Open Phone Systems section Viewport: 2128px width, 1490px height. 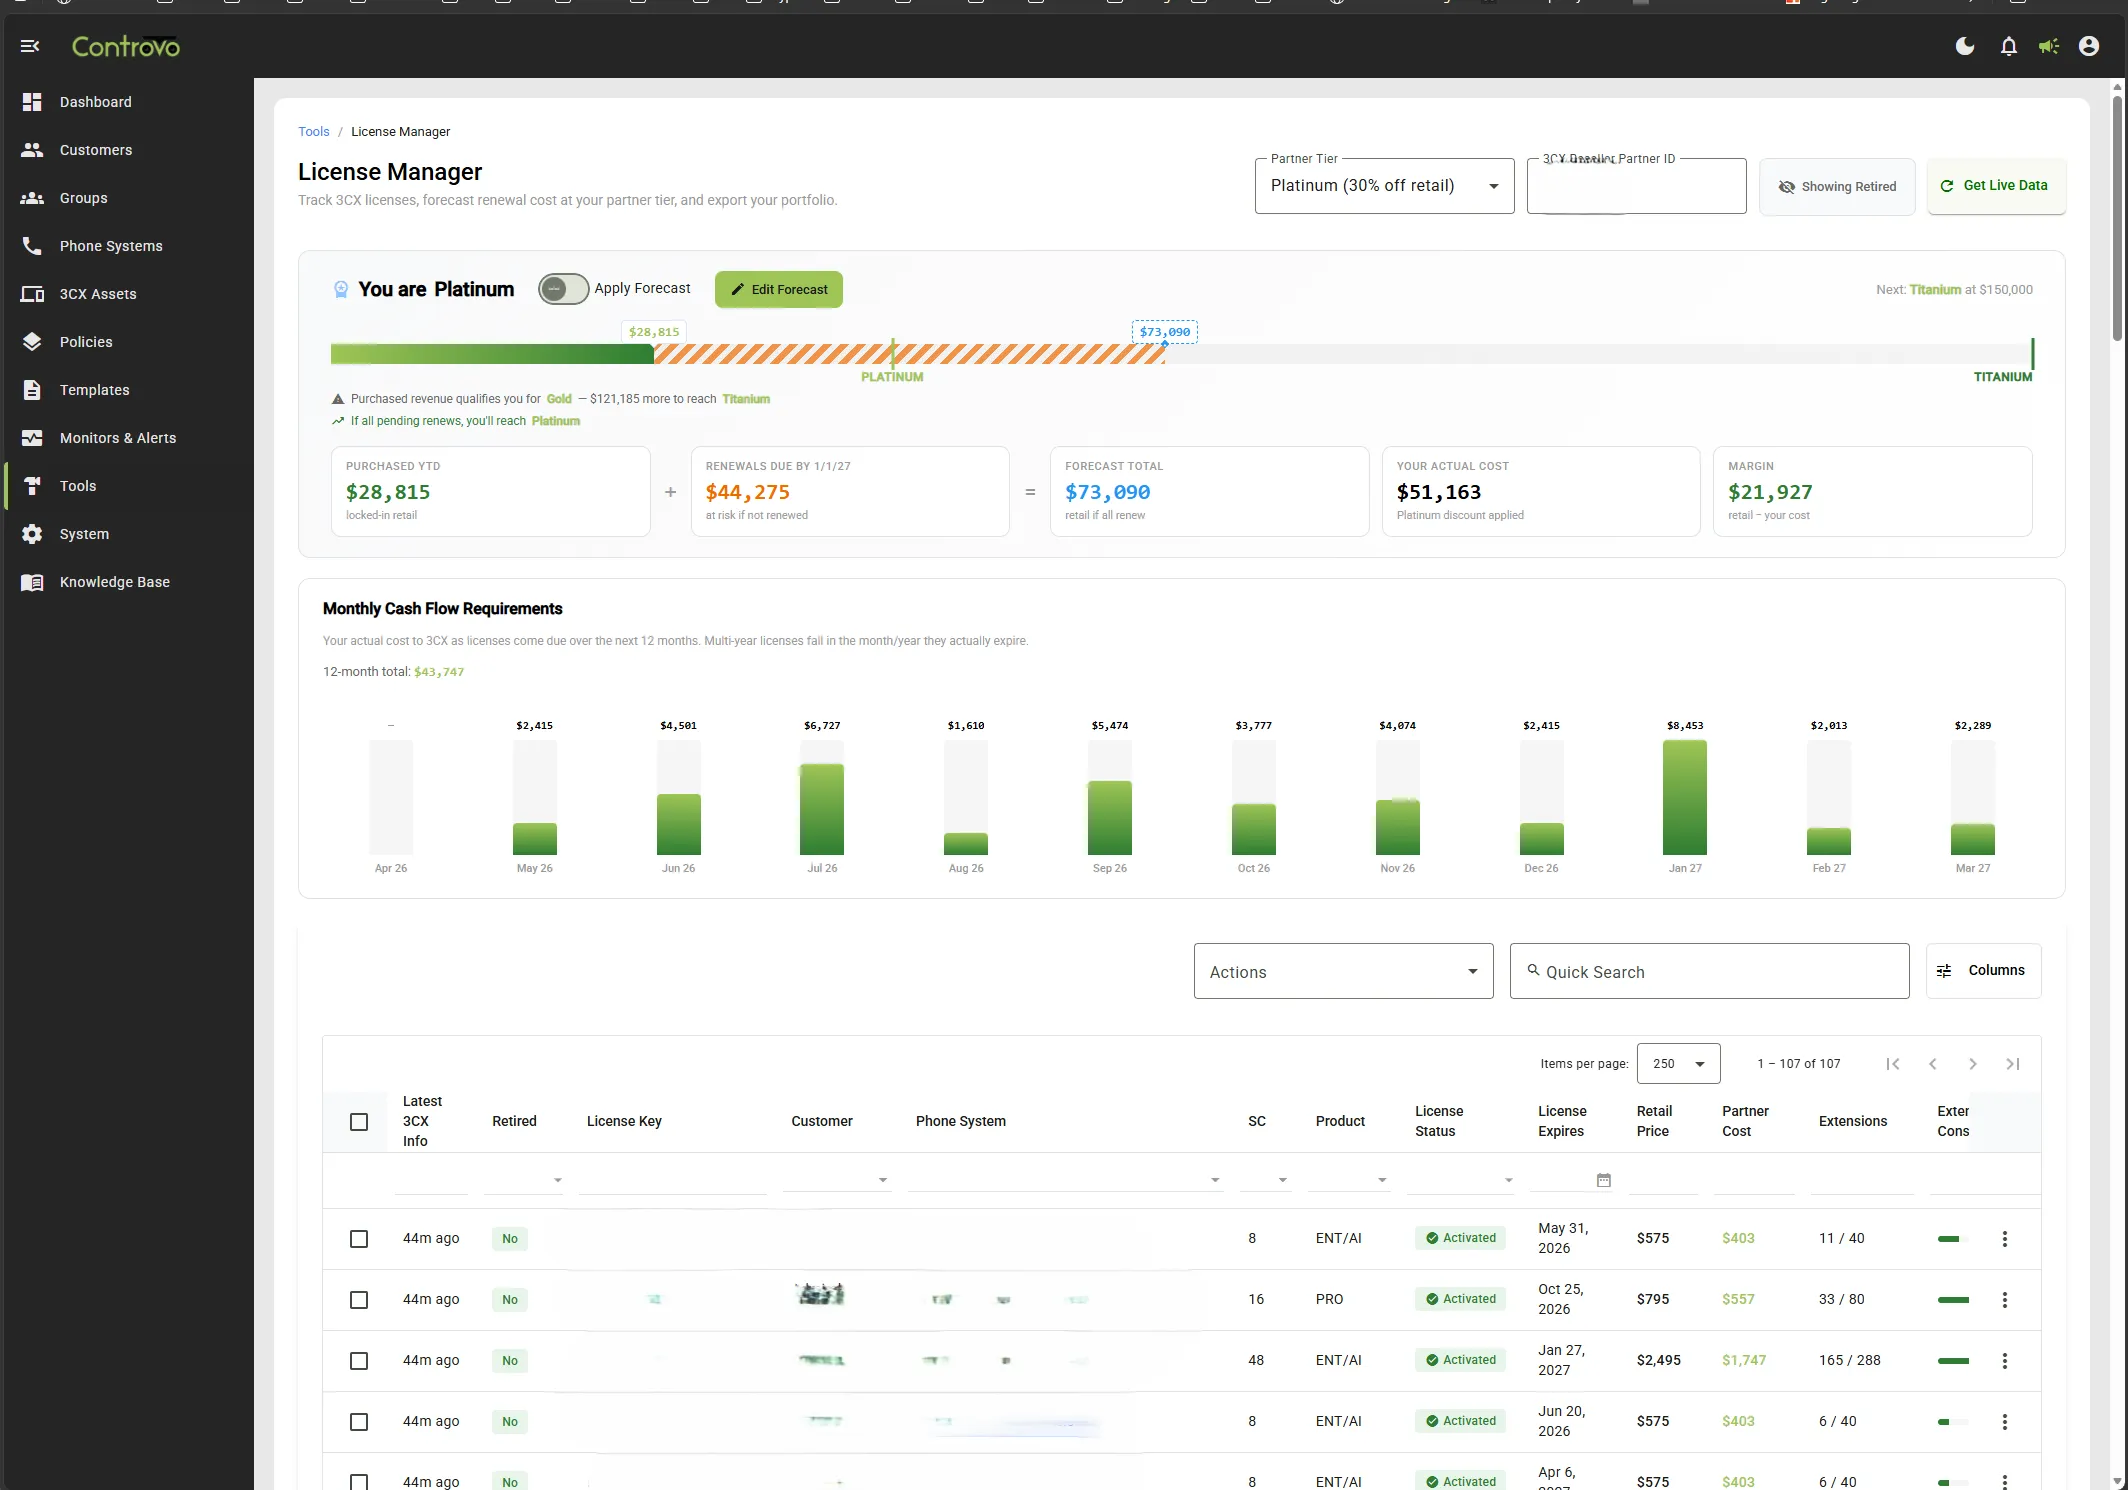[110, 246]
